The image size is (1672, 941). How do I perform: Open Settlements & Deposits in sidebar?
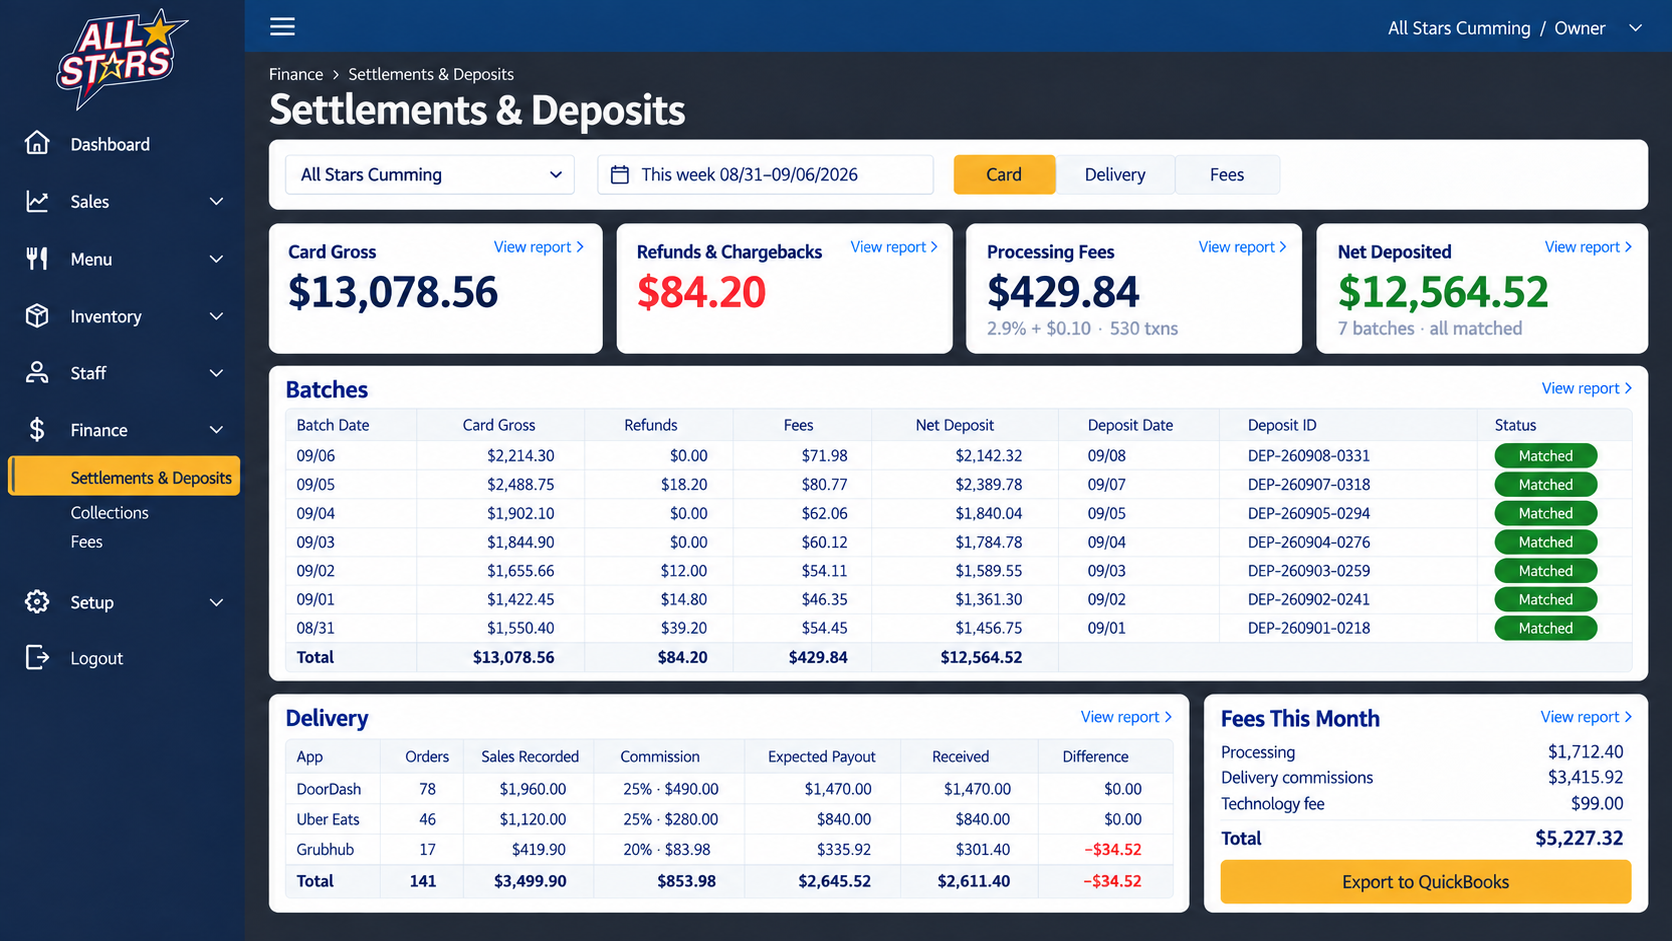125,476
